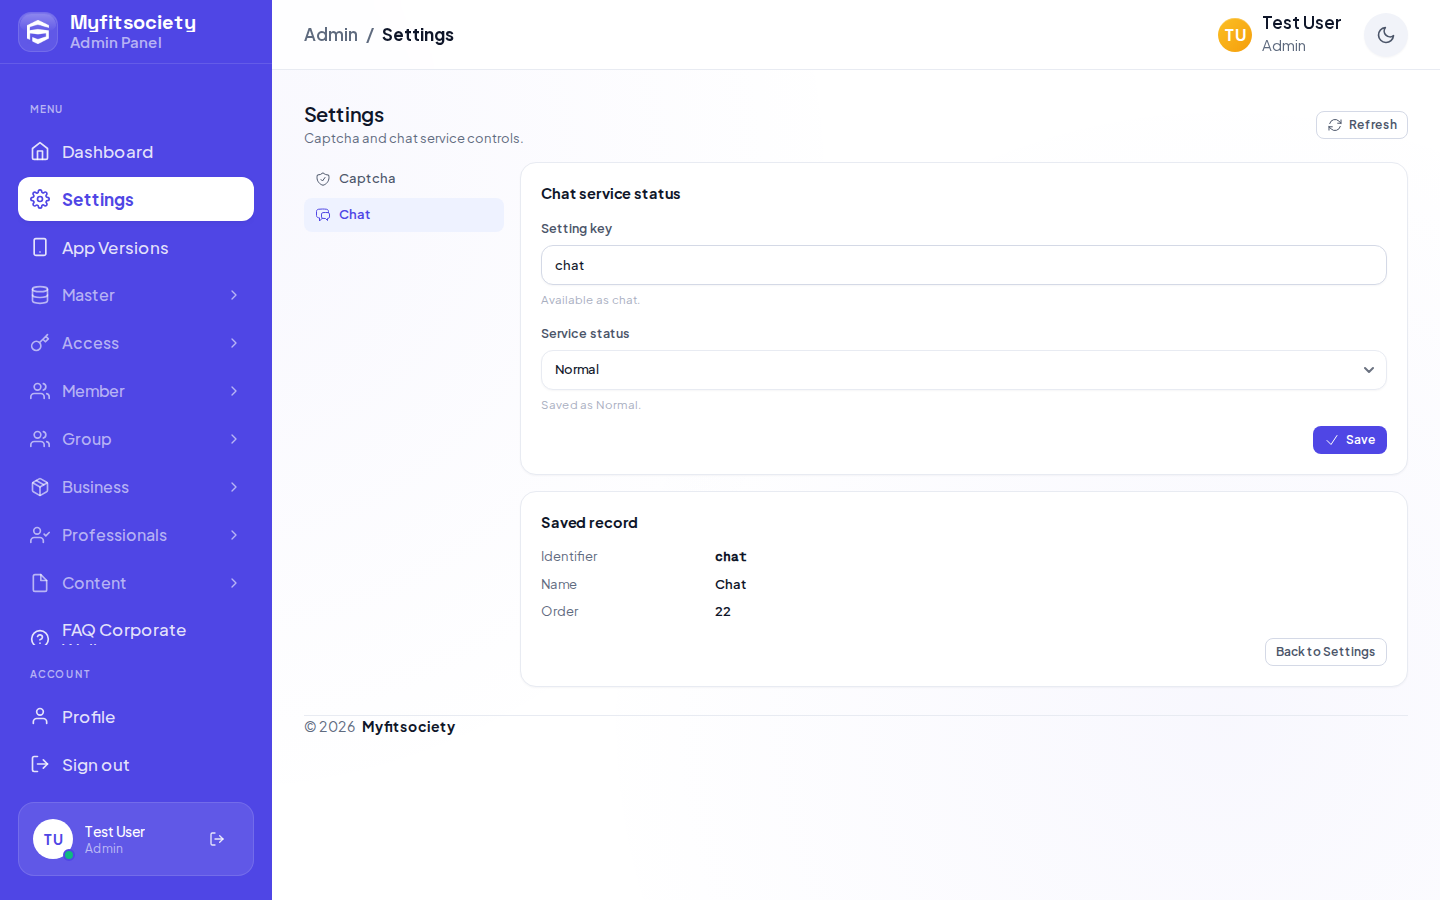Select the Chat settings tab
The height and width of the screenshot is (900, 1440).
click(x=404, y=215)
